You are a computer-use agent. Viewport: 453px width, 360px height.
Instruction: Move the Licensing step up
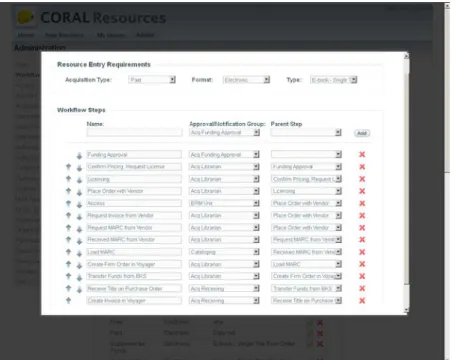pos(68,178)
